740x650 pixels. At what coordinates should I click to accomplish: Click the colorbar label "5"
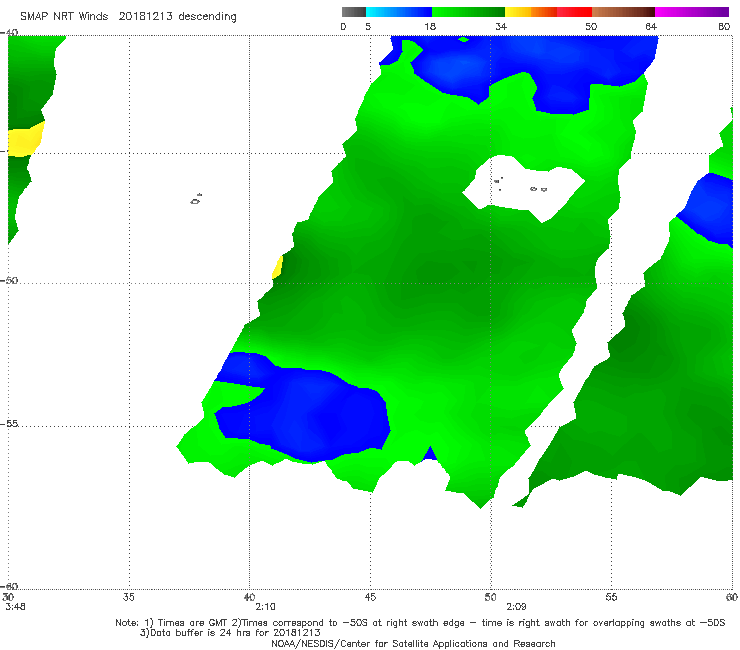368,26
